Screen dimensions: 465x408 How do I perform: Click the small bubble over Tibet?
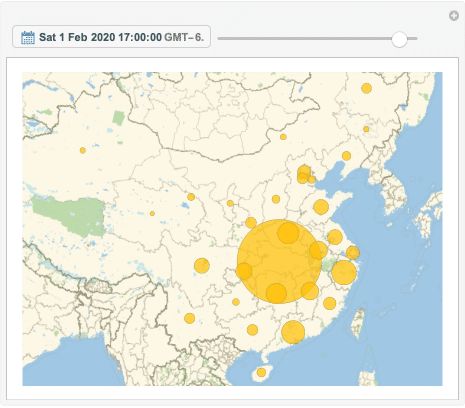pyautogui.click(x=152, y=213)
